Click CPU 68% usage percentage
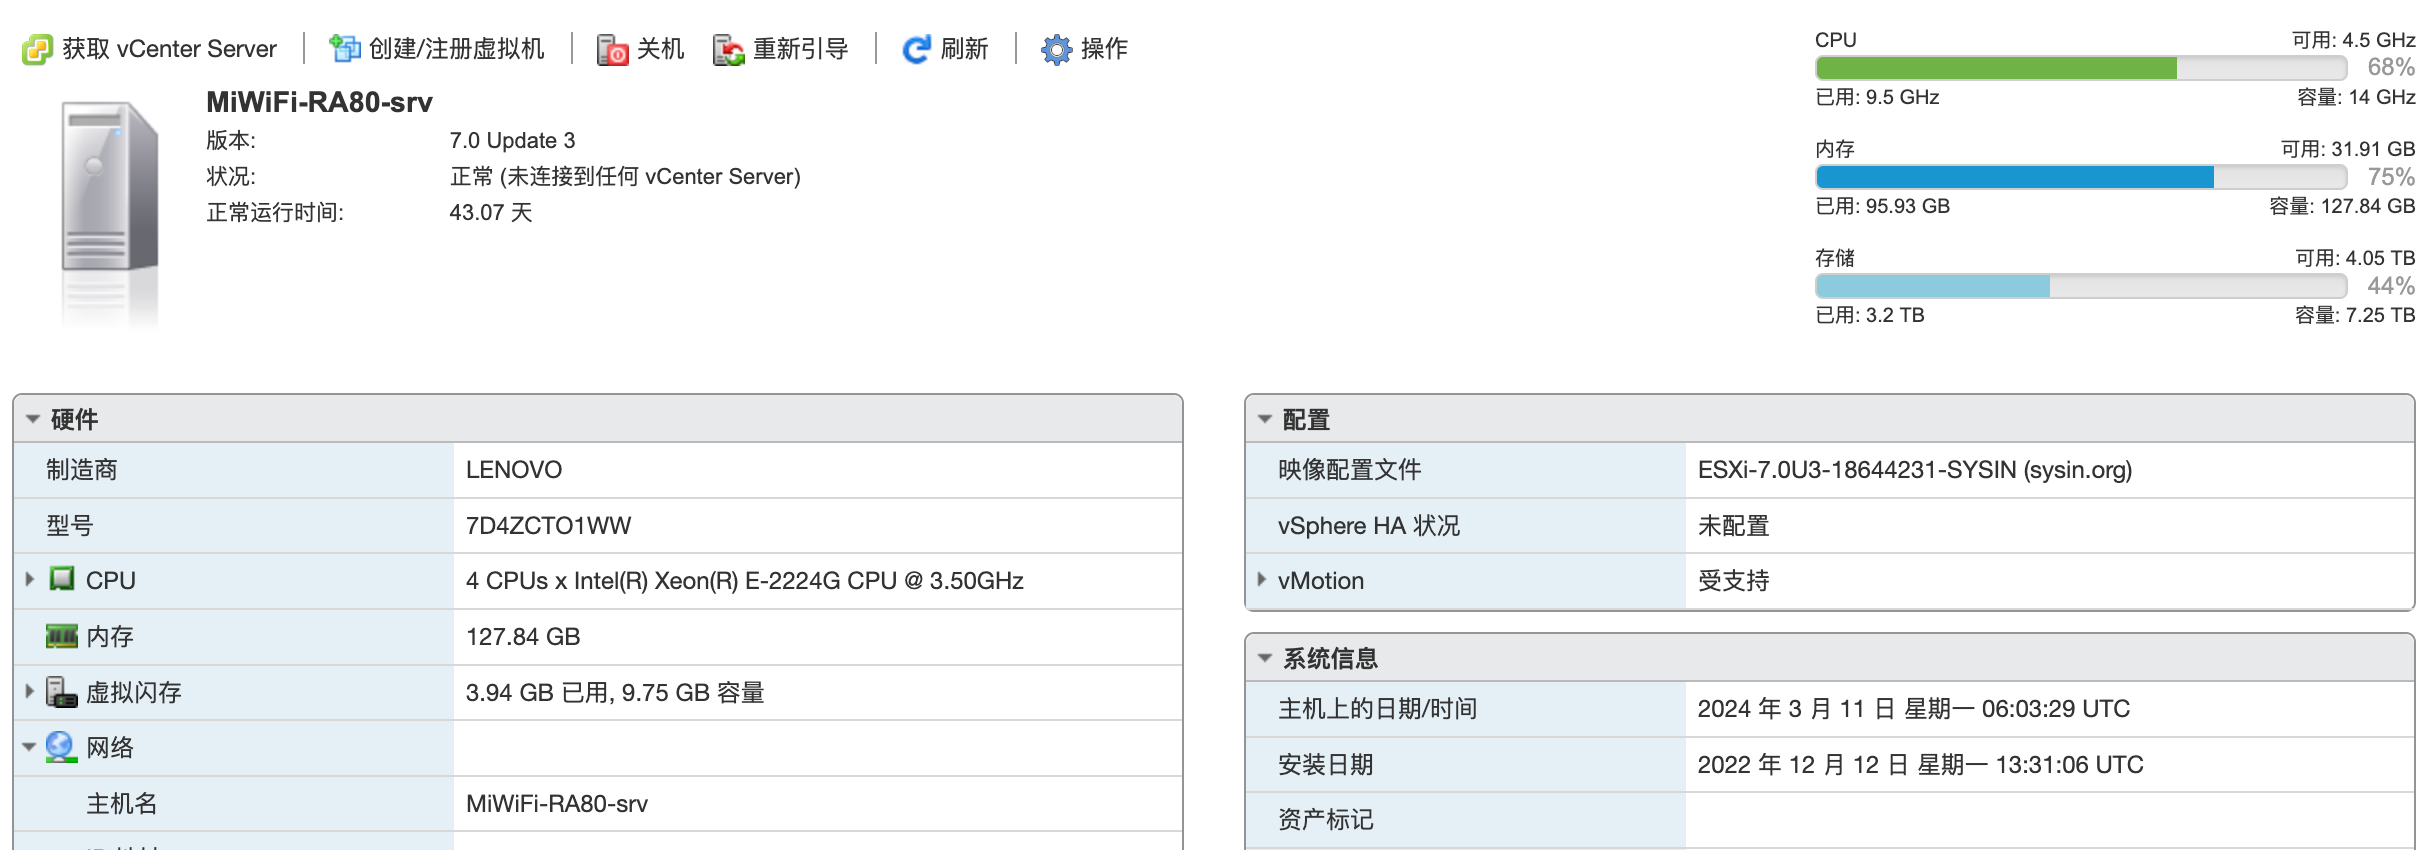The height and width of the screenshot is (850, 2428). coord(2390,67)
